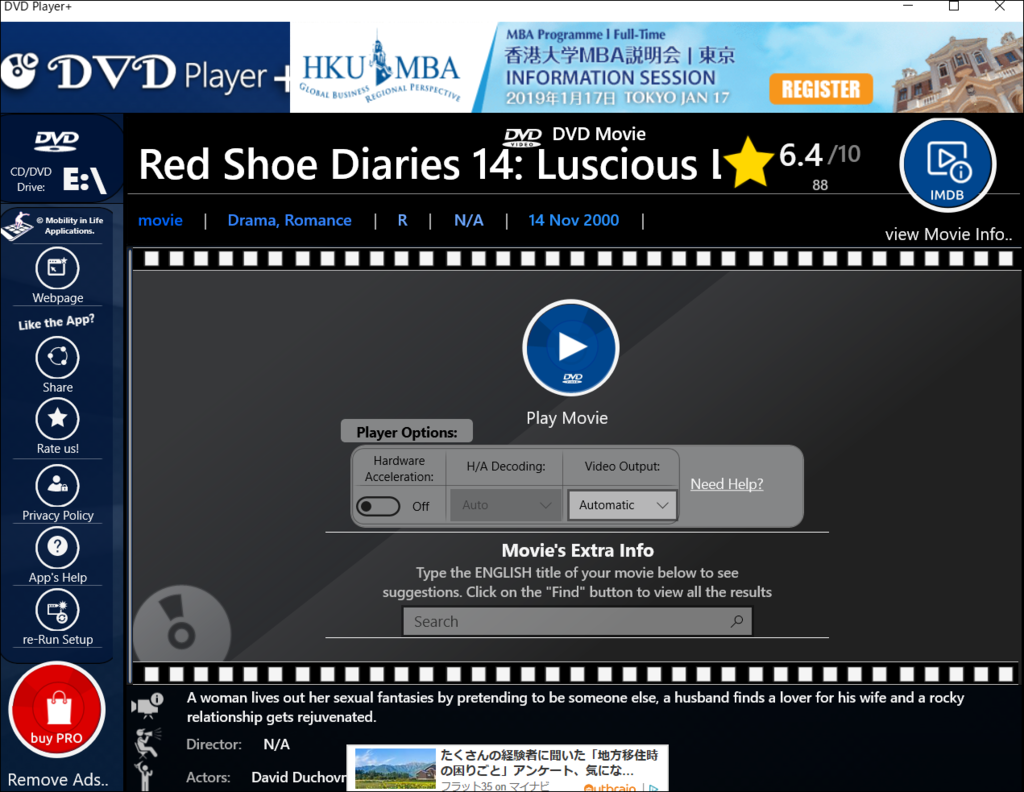This screenshot has width=1024, height=792.
Task: Click the DVD Player+ logo disc icon
Action: click(x=20, y=70)
